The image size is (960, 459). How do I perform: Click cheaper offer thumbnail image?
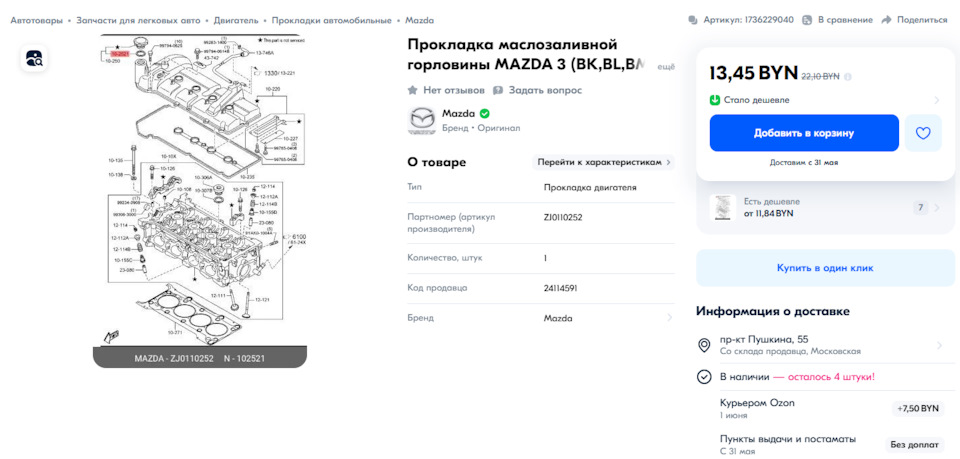[722, 207]
